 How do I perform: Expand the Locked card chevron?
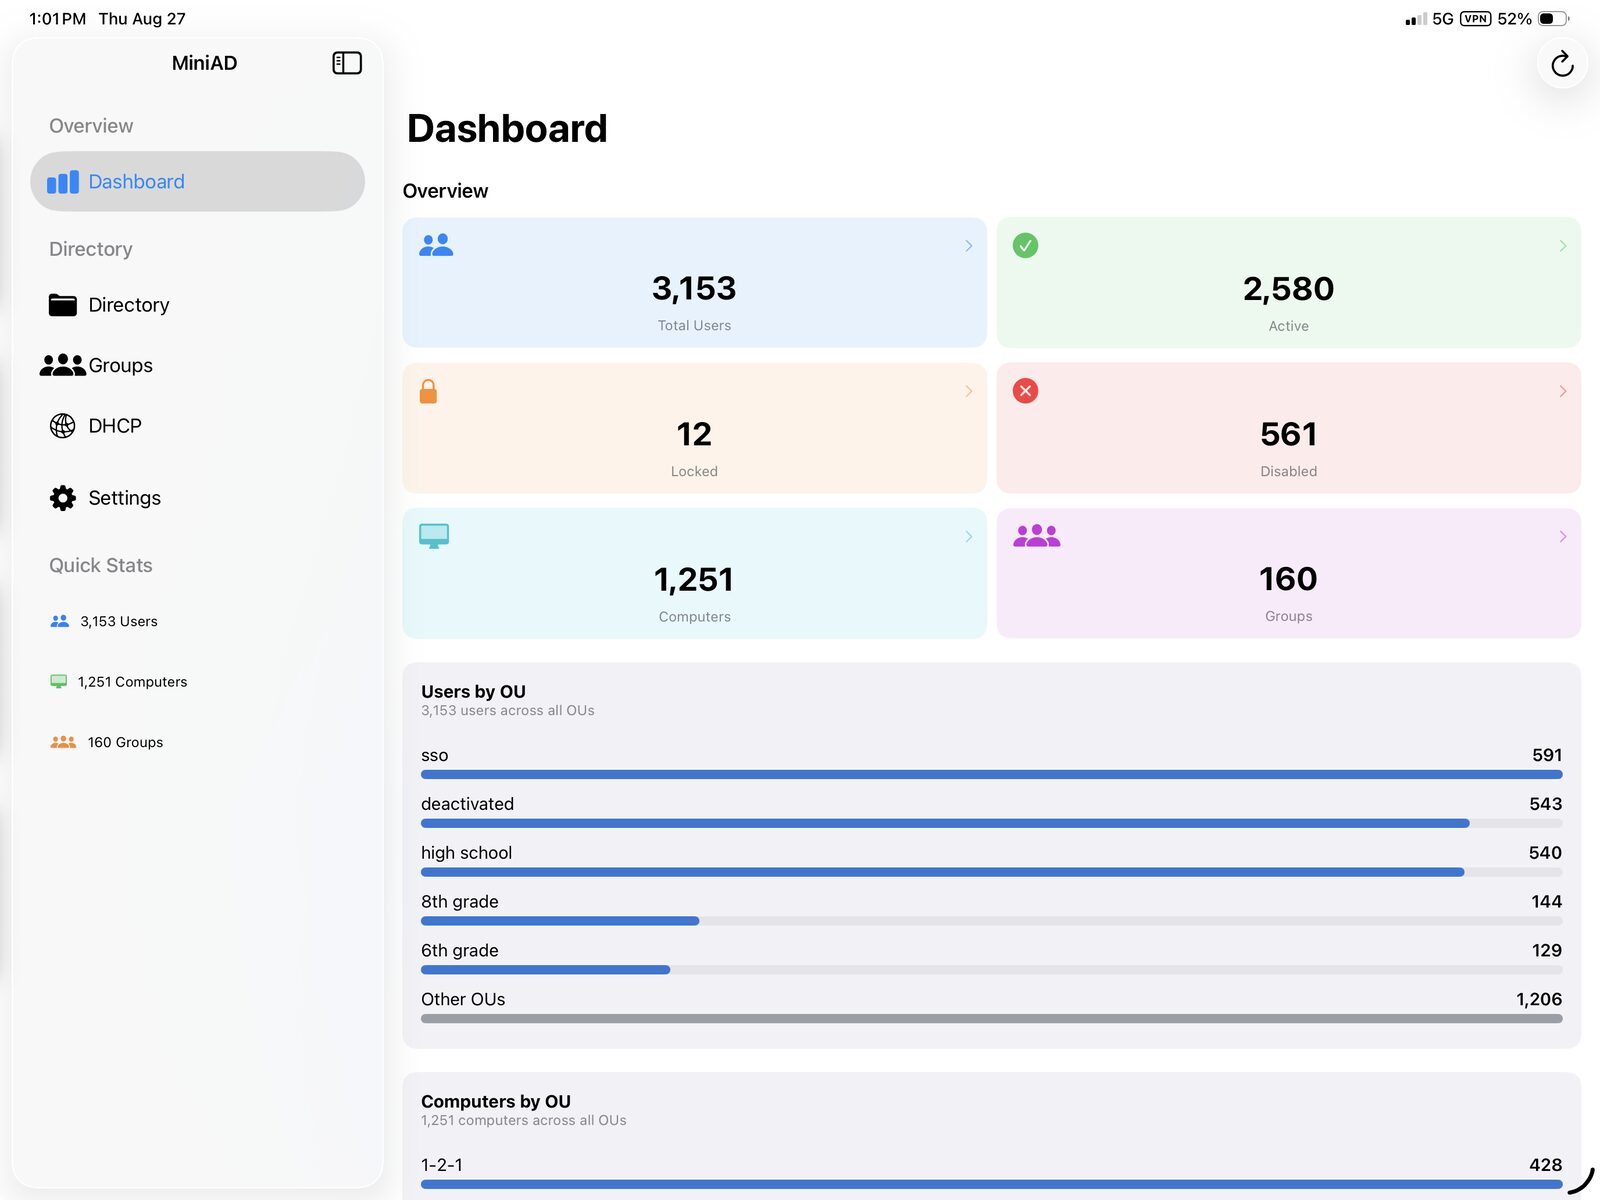click(x=968, y=391)
